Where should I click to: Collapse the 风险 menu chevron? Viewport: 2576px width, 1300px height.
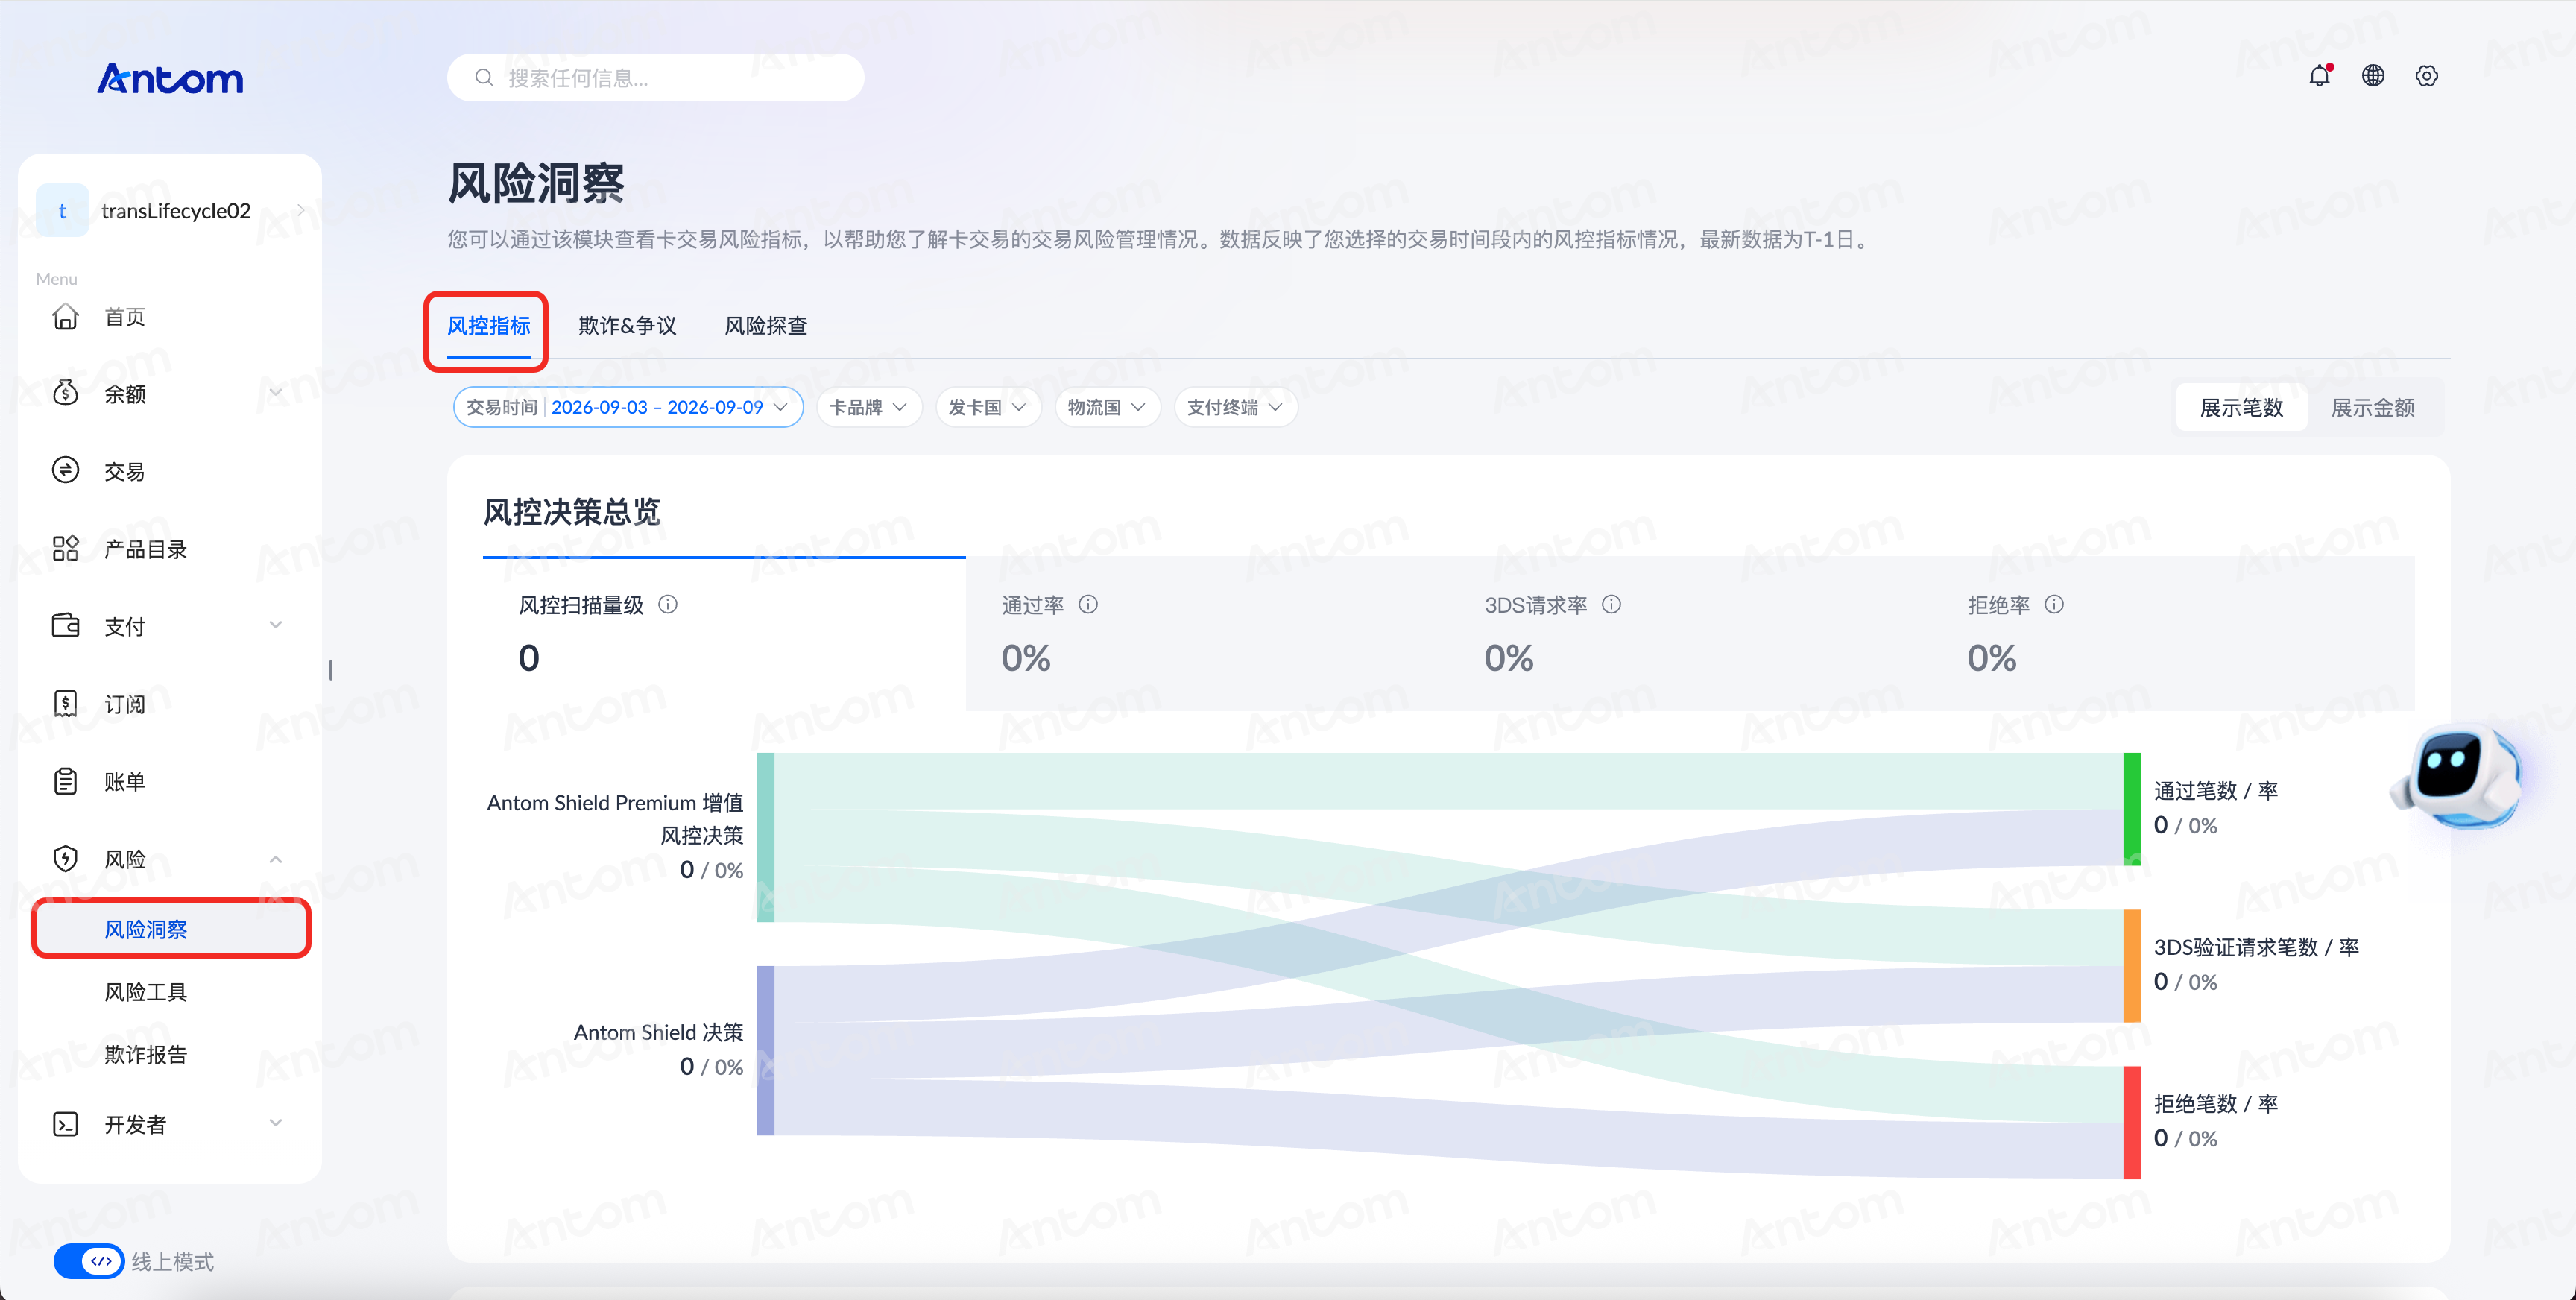276,859
